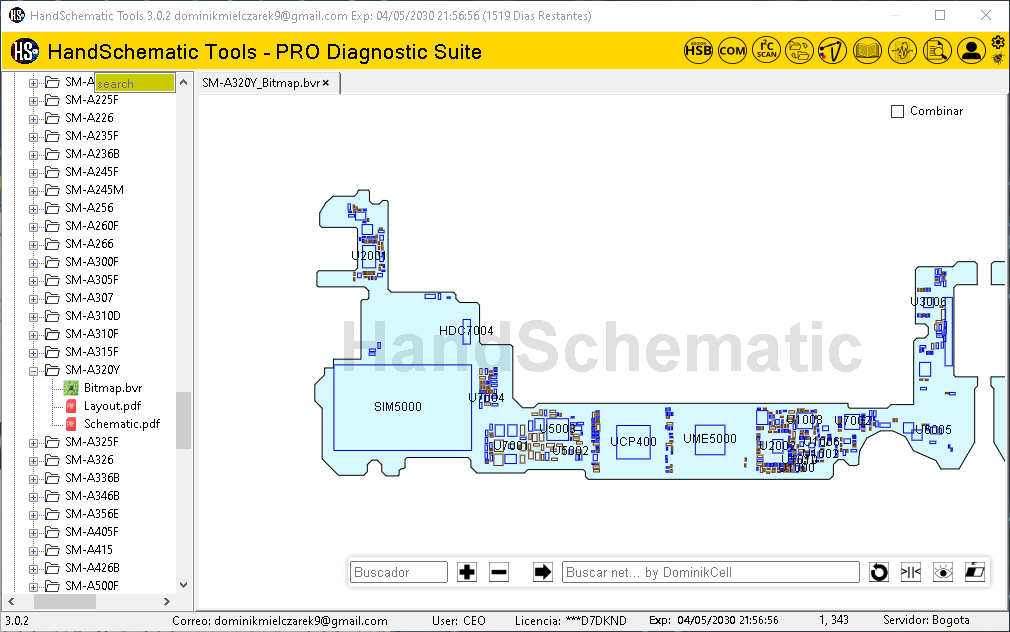Click the Licencia status text
Image resolution: width=1010 pixels, height=632 pixels.
pyautogui.click(x=571, y=621)
